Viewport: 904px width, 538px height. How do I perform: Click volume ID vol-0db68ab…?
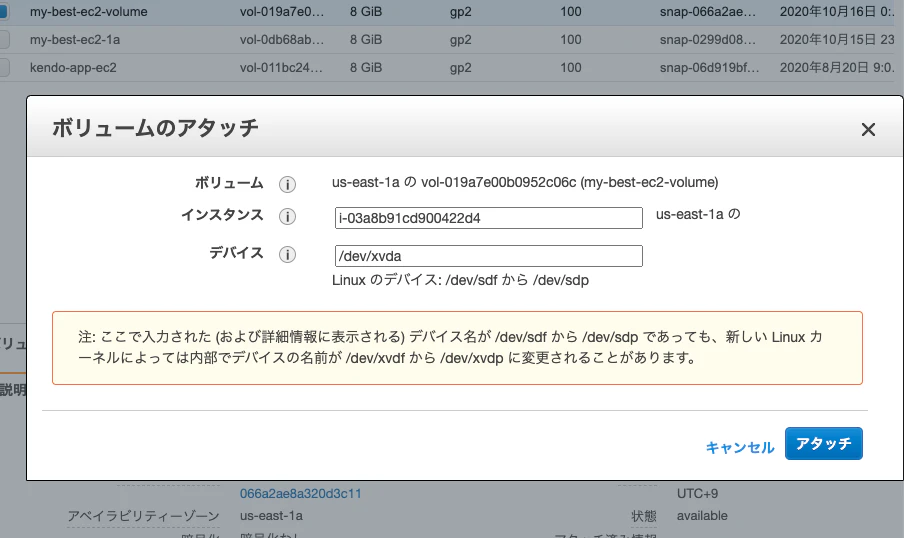tap(282, 39)
